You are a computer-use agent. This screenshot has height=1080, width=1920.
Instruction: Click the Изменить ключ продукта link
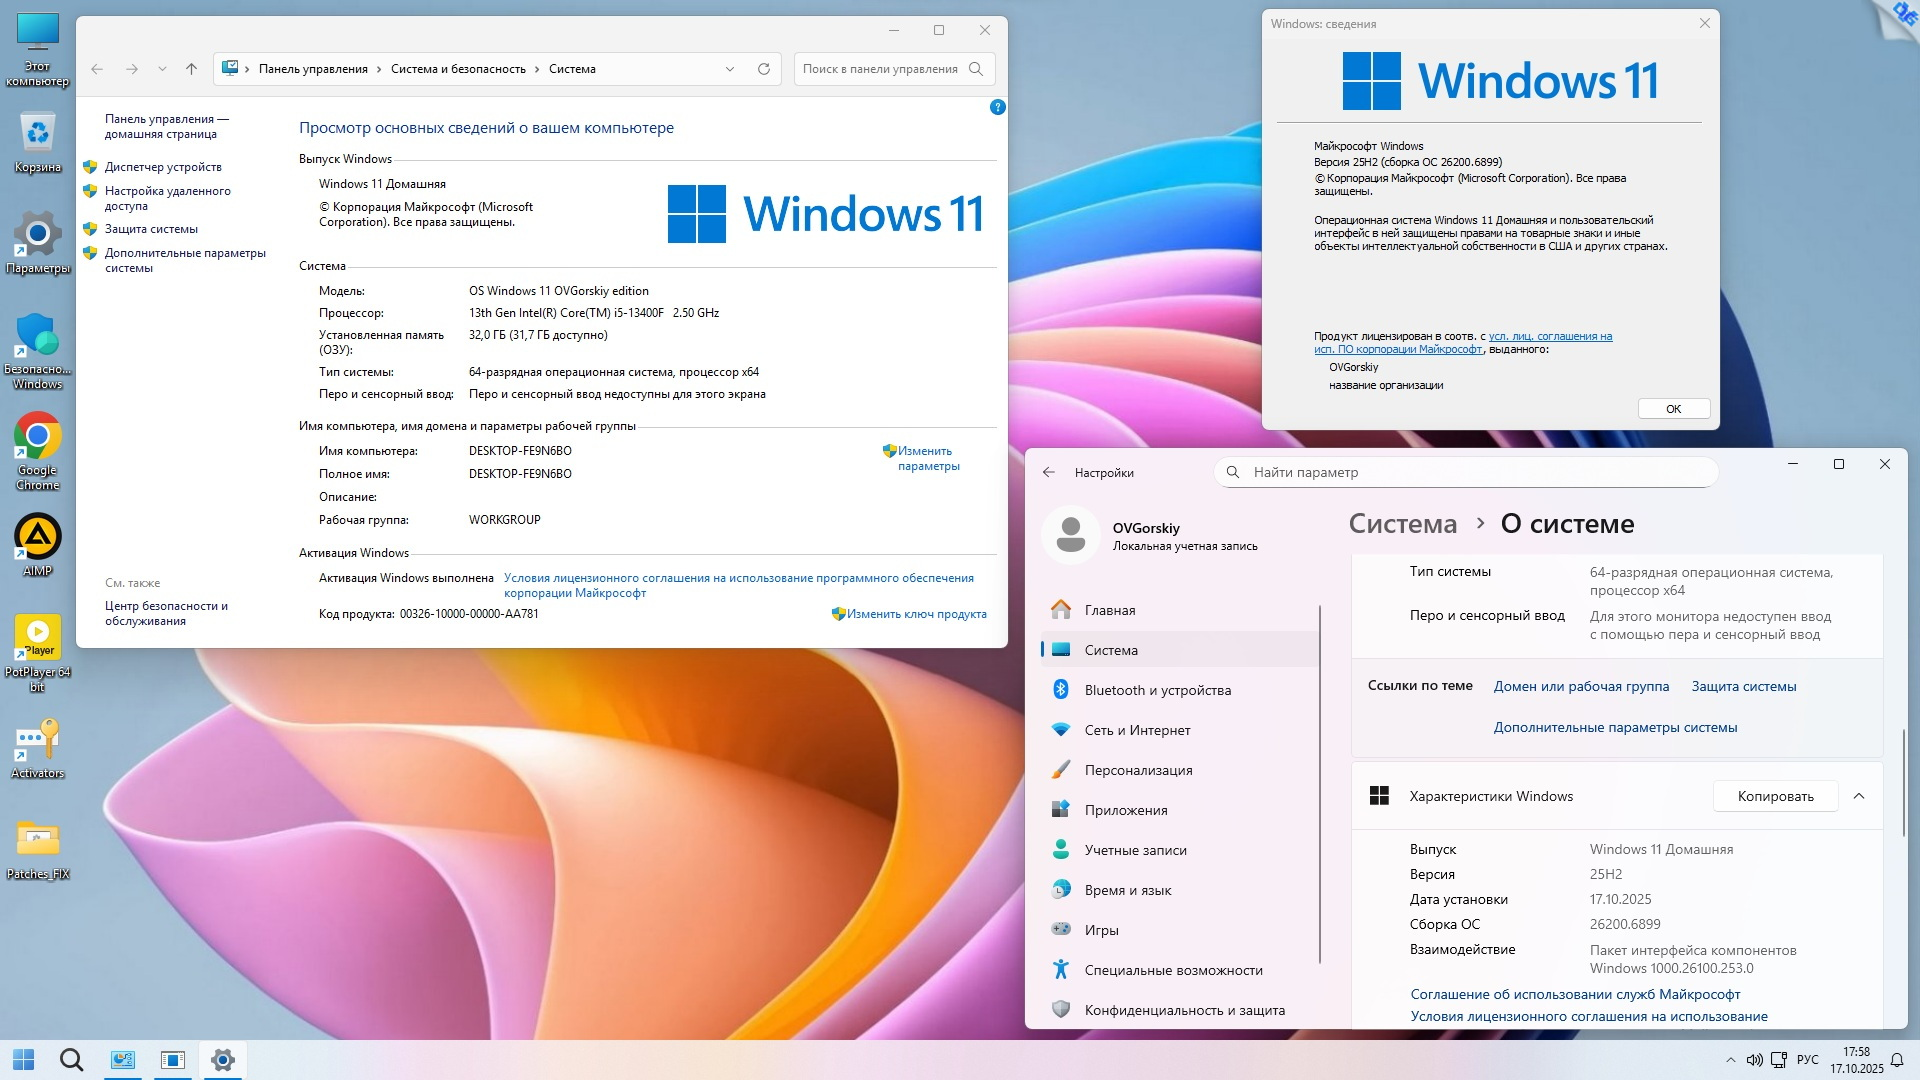(x=916, y=614)
